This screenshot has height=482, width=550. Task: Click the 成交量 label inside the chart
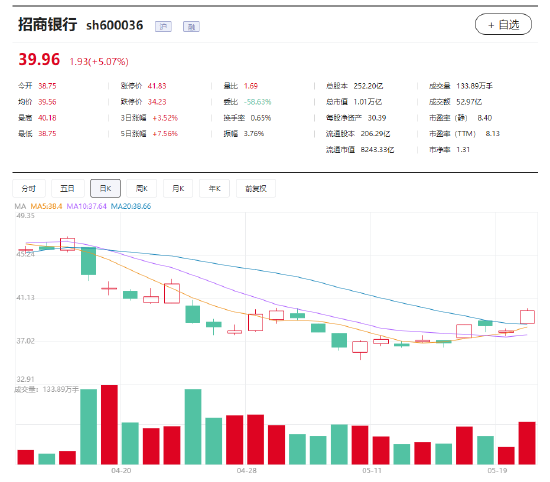(46, 389)
